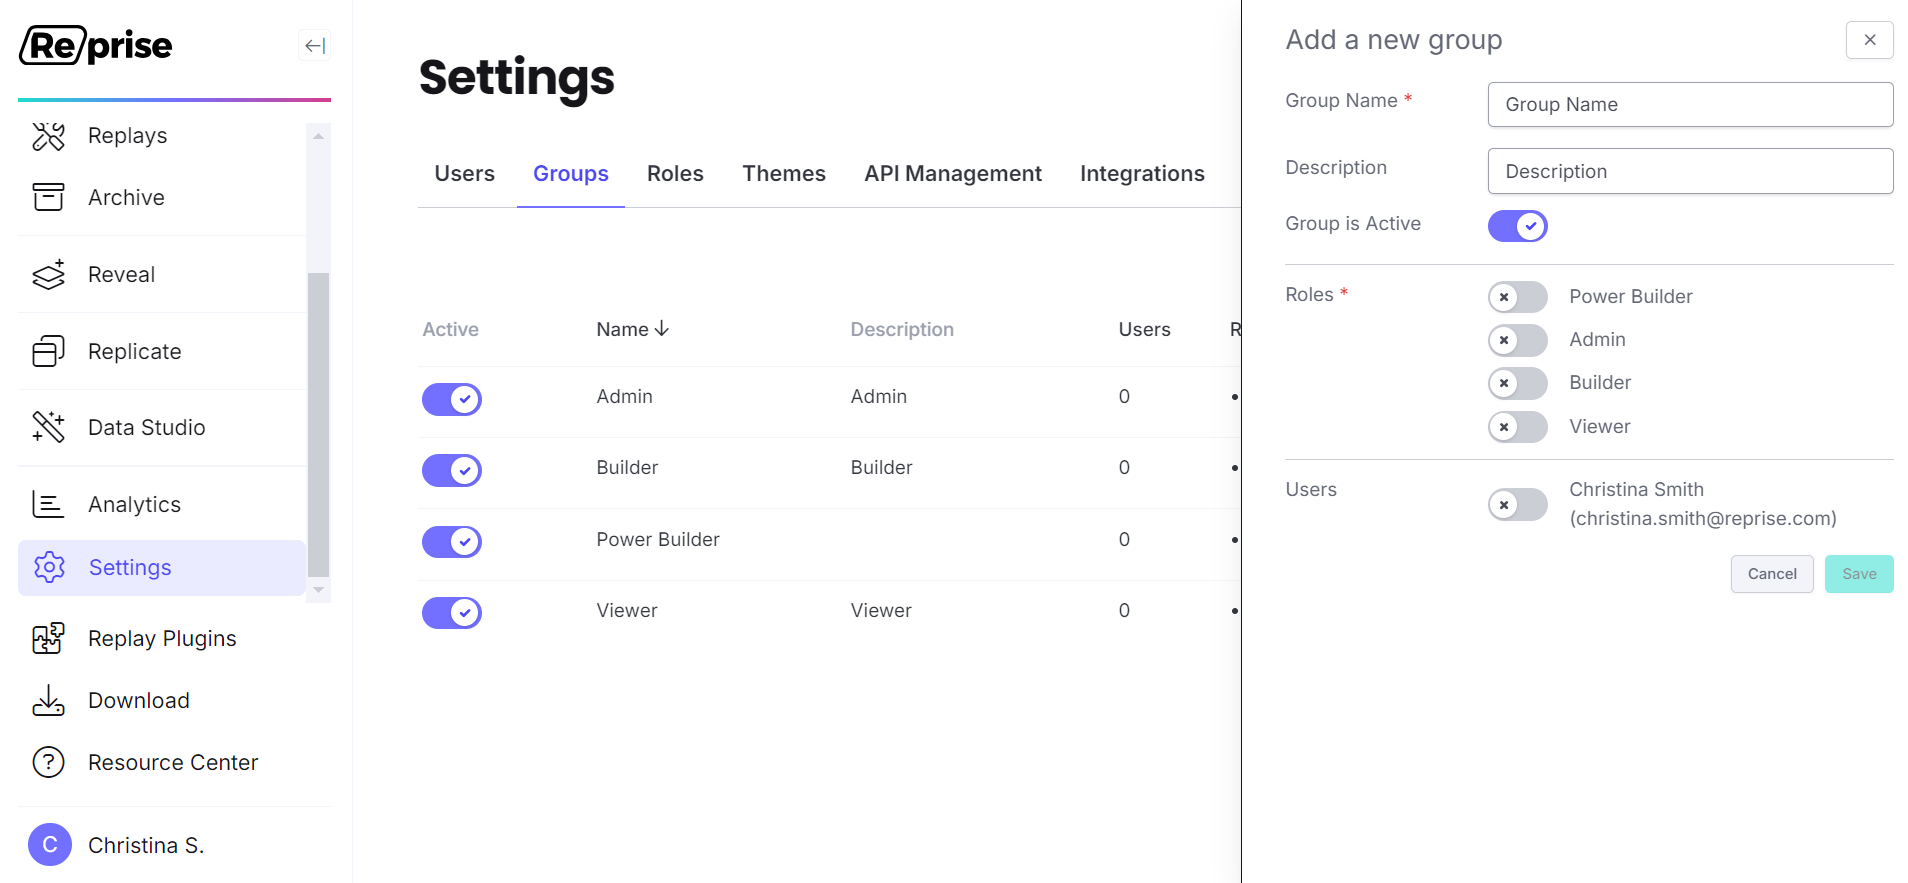Image resolution: width=1908 pixels, height=883 pixels.
Task: Click the Power Builder group name
Action: [658, 539]
